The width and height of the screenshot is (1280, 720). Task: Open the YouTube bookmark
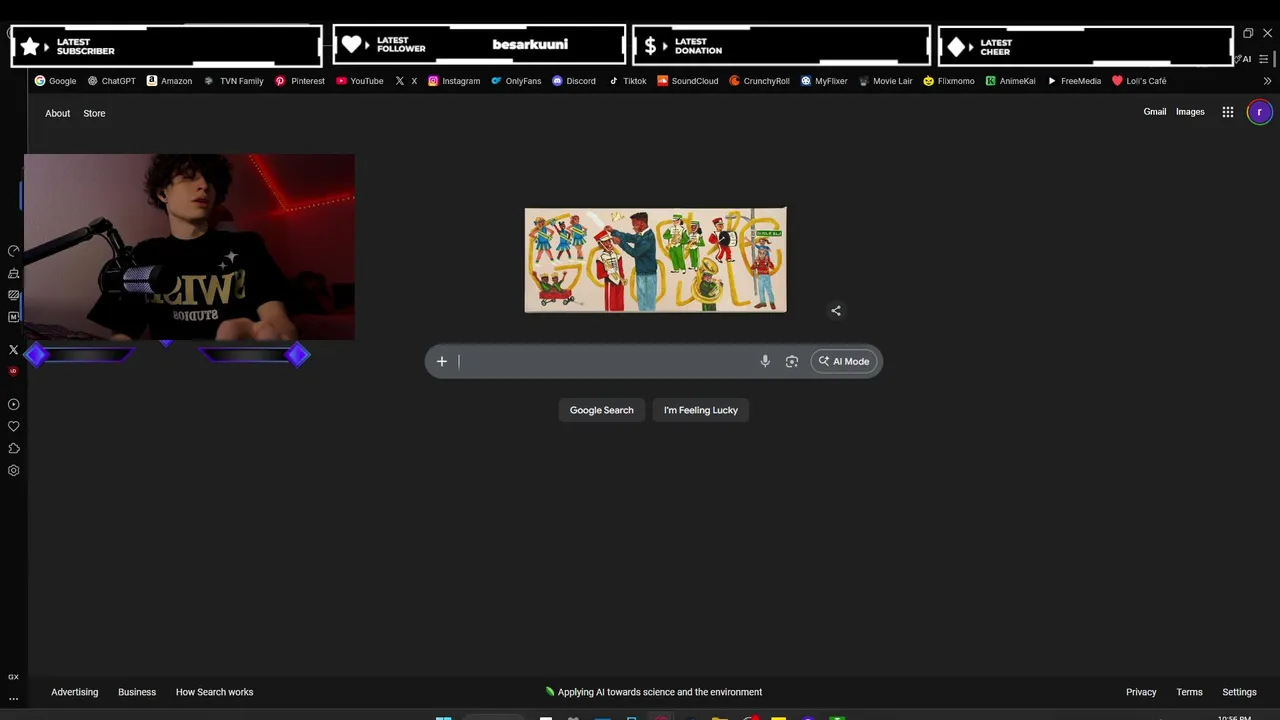coord(360,81)
